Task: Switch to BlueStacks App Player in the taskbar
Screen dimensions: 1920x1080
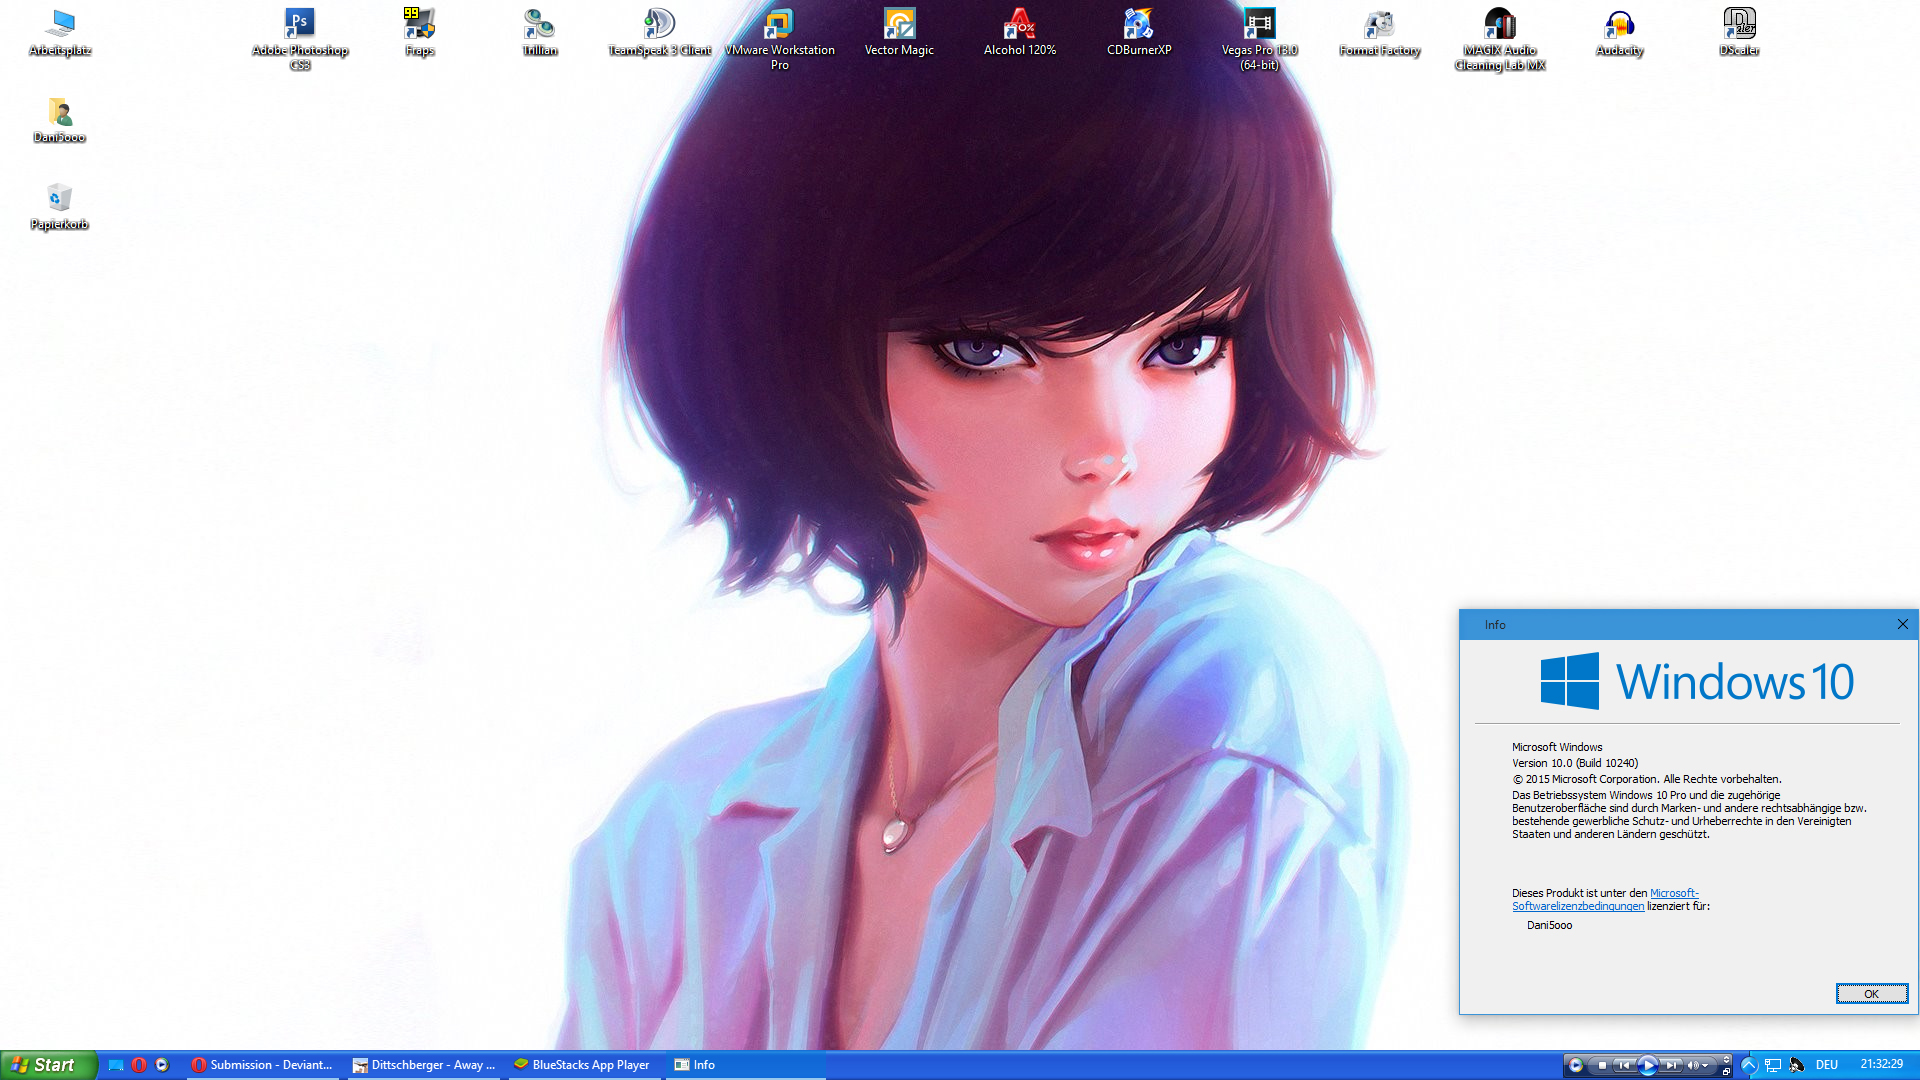Action: [587, 1065]
